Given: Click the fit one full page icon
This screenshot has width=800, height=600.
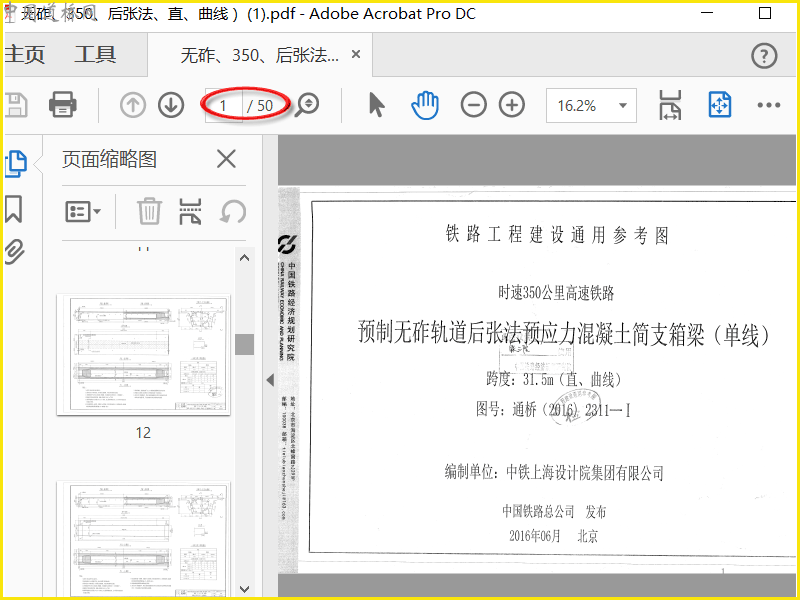Looking at the screenshot, I should point(720,105).
